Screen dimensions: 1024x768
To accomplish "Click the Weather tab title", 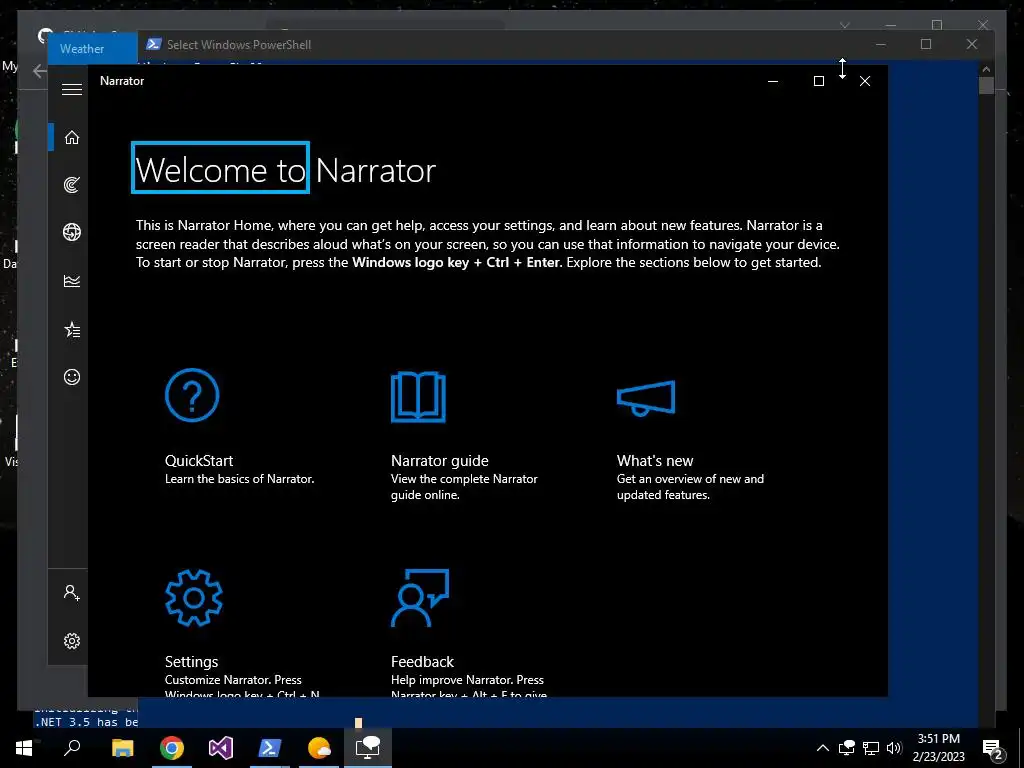I will click(82, 48).
